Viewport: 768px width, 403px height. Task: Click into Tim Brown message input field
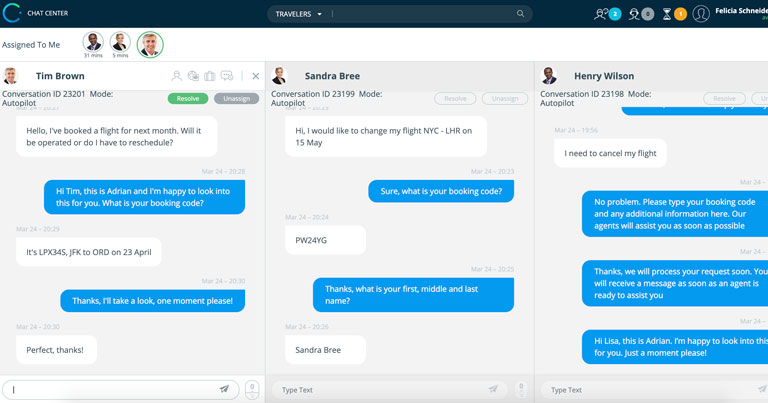pos(120,390)
